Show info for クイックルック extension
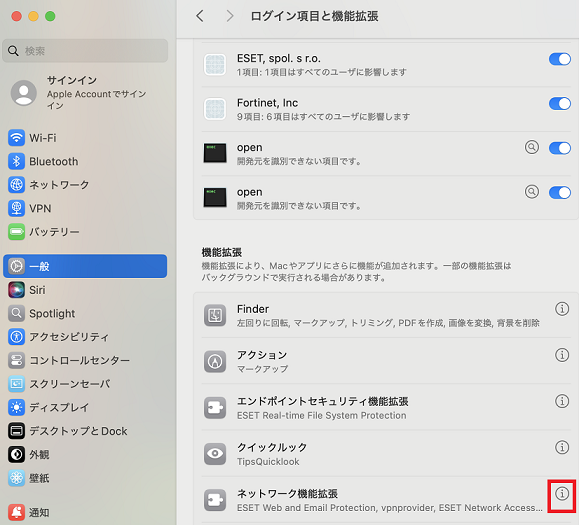579x525 pixels. point(562,447)
